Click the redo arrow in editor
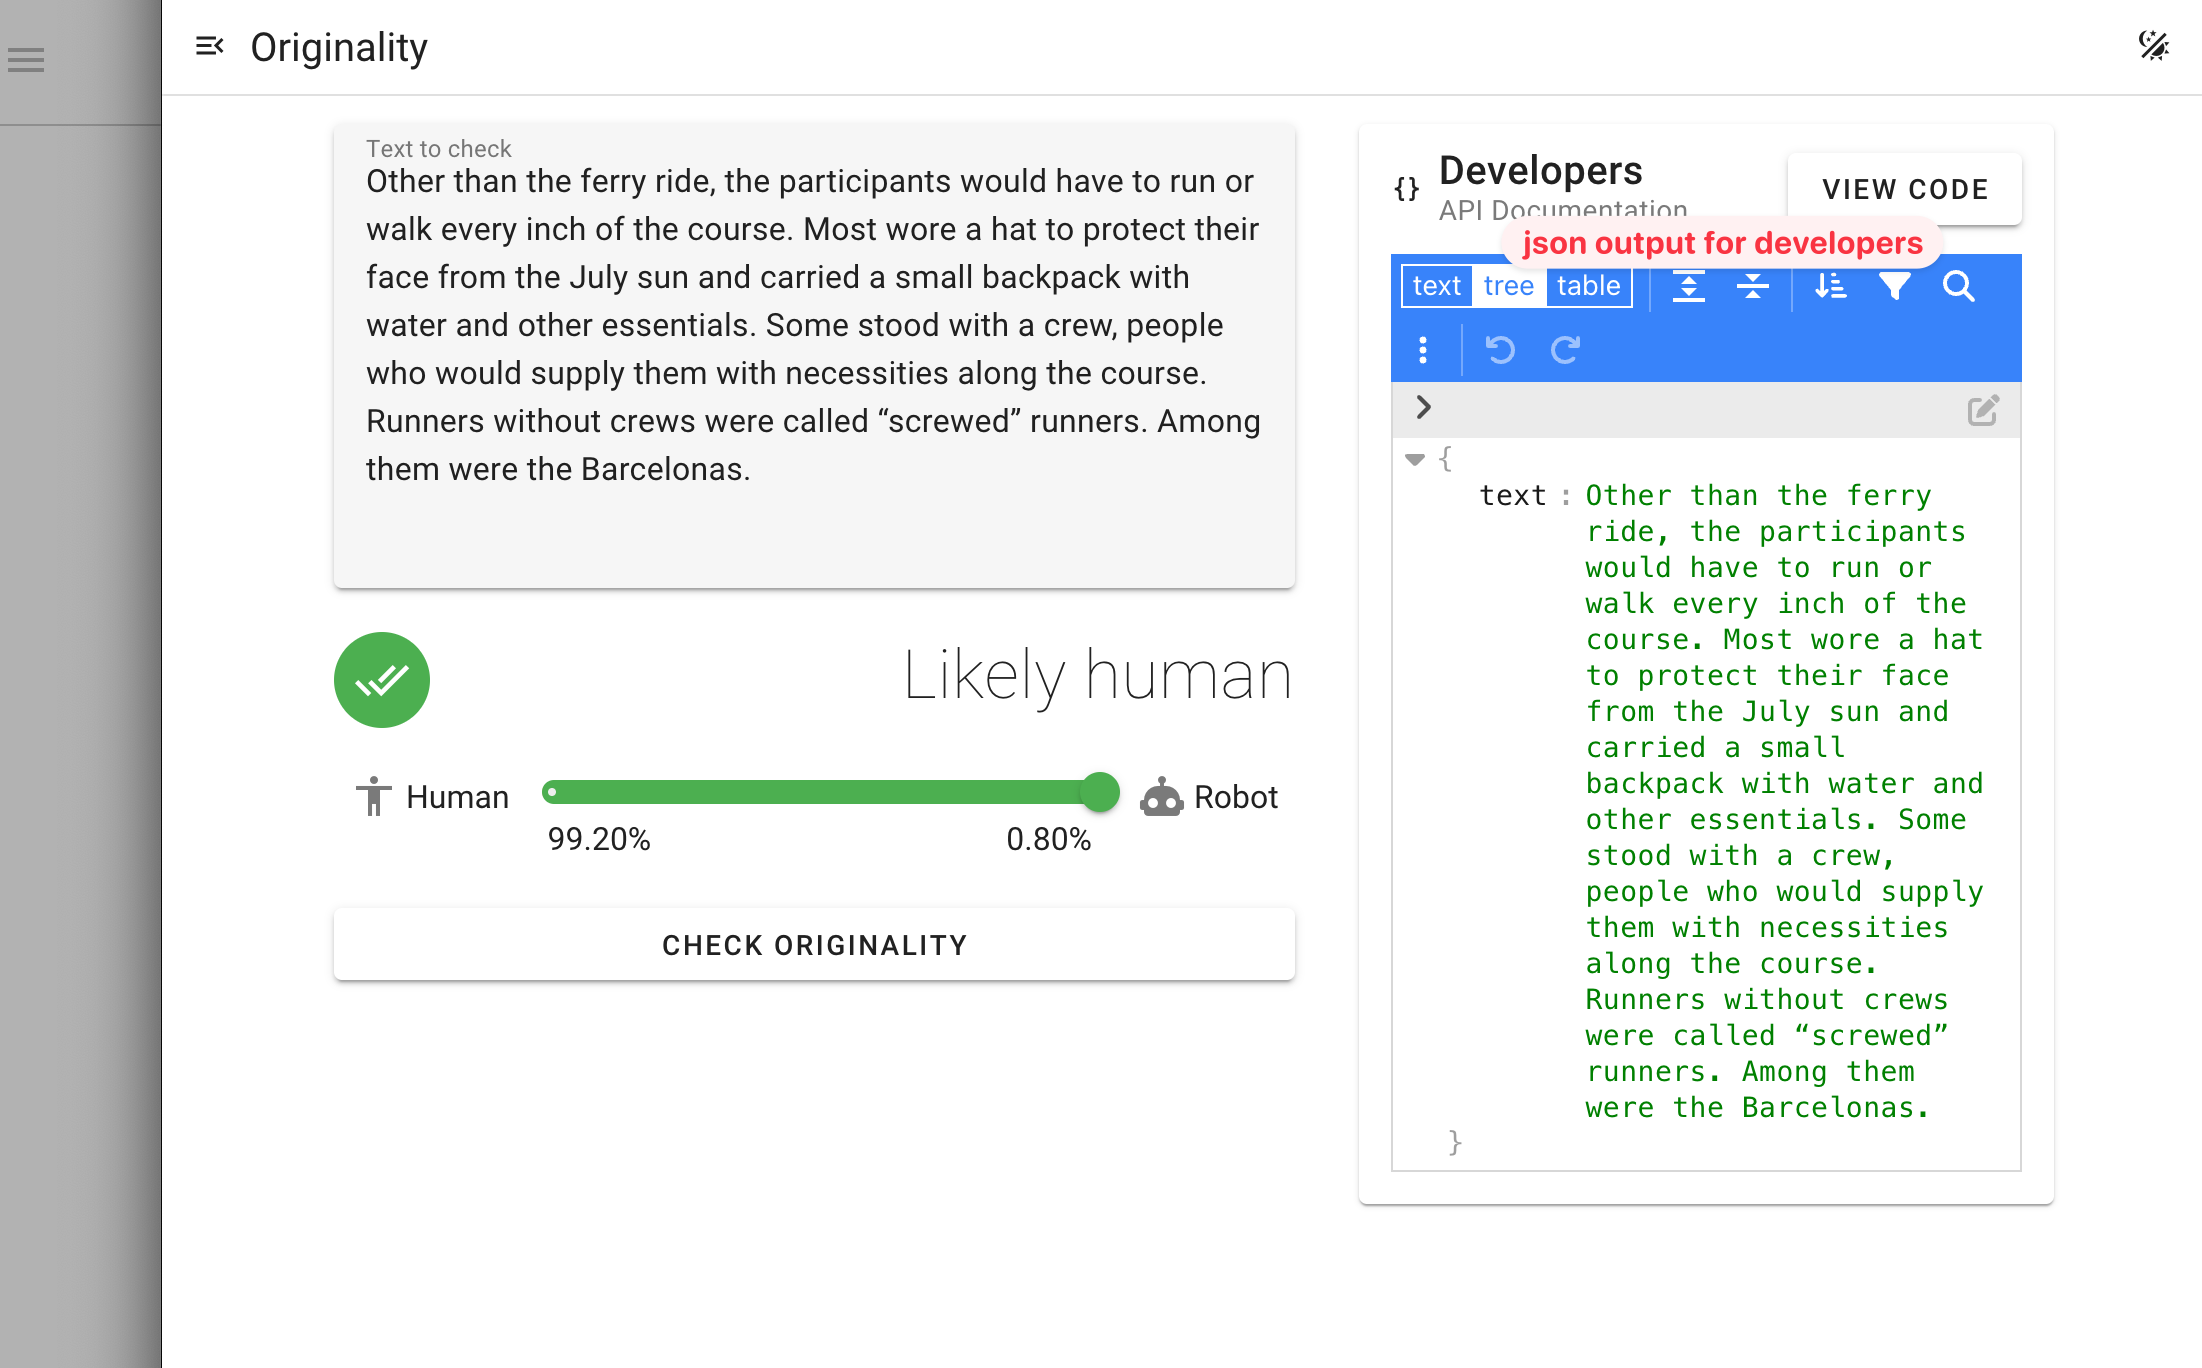The image size is (2202, 1368). click(x=1565, y=350)
